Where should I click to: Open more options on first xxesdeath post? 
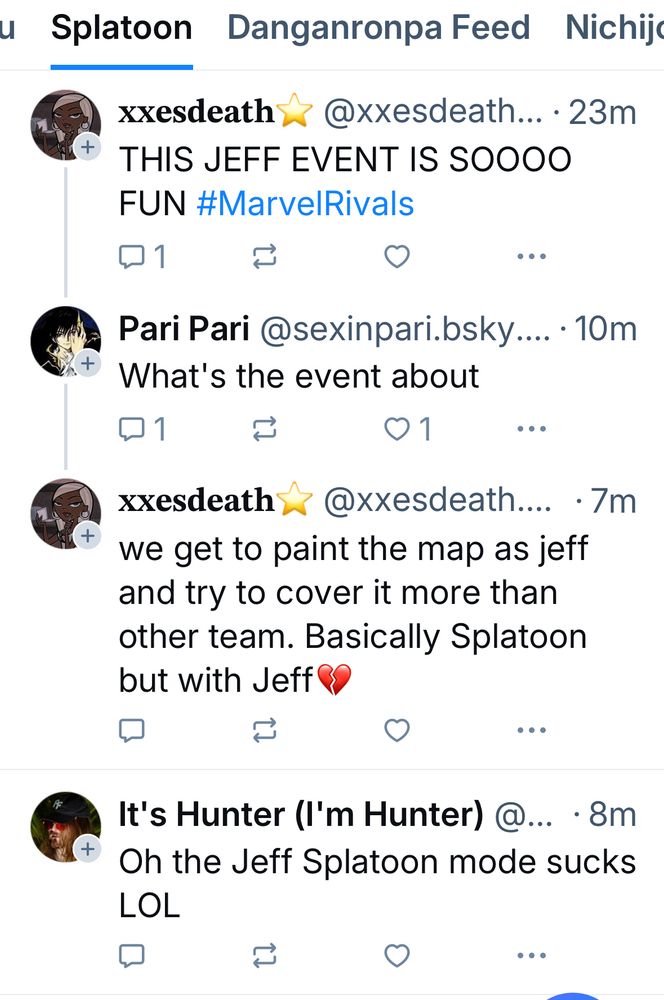531,258
